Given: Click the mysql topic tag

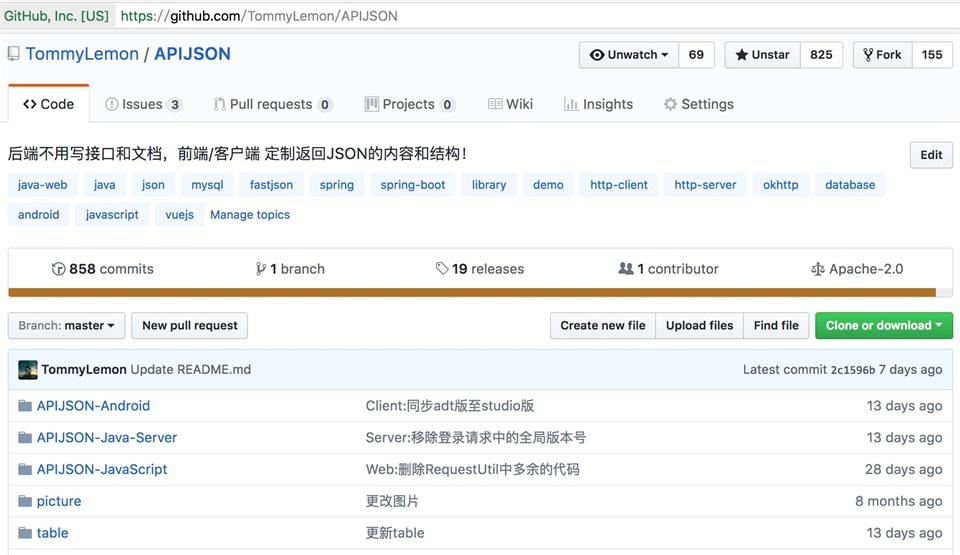Looking at the screenshot, I should (x=207, y=184).
